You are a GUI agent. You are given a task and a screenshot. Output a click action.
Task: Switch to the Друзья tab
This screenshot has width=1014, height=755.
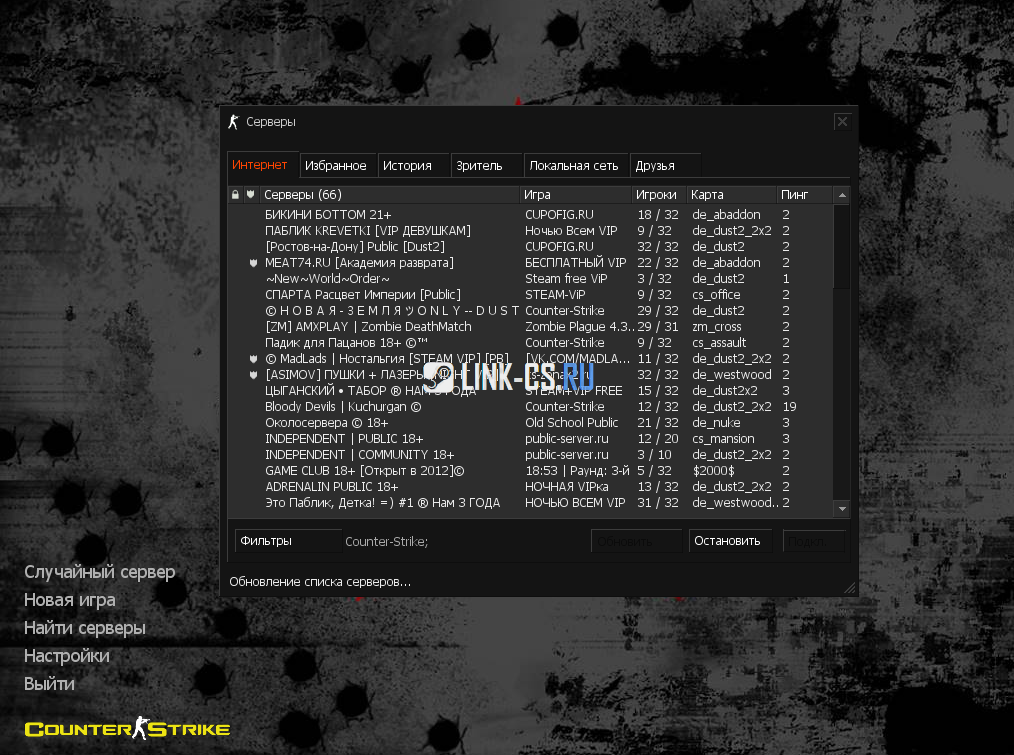(665, 166)
